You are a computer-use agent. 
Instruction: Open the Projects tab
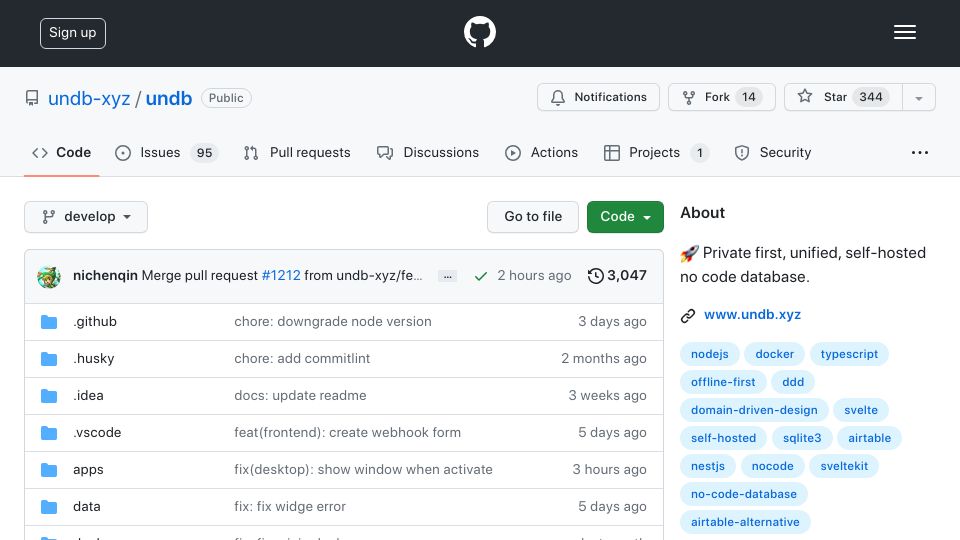point(656,152)
